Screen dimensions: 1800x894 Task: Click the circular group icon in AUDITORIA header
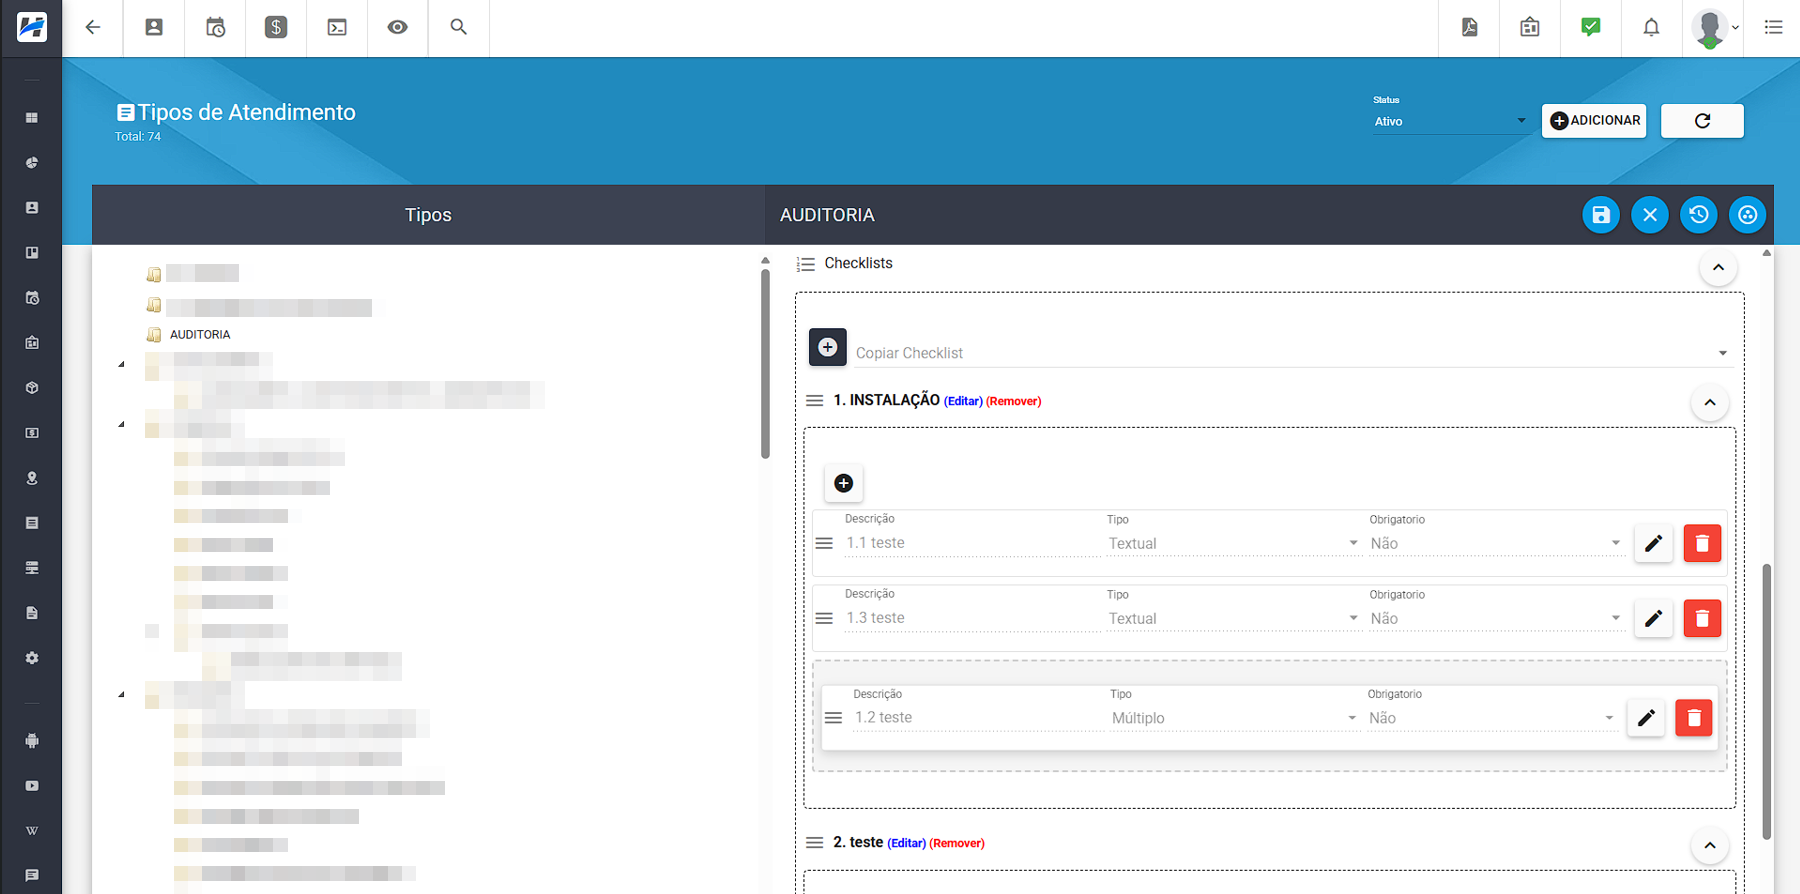pyautogui.click(x=1748, y=215)
